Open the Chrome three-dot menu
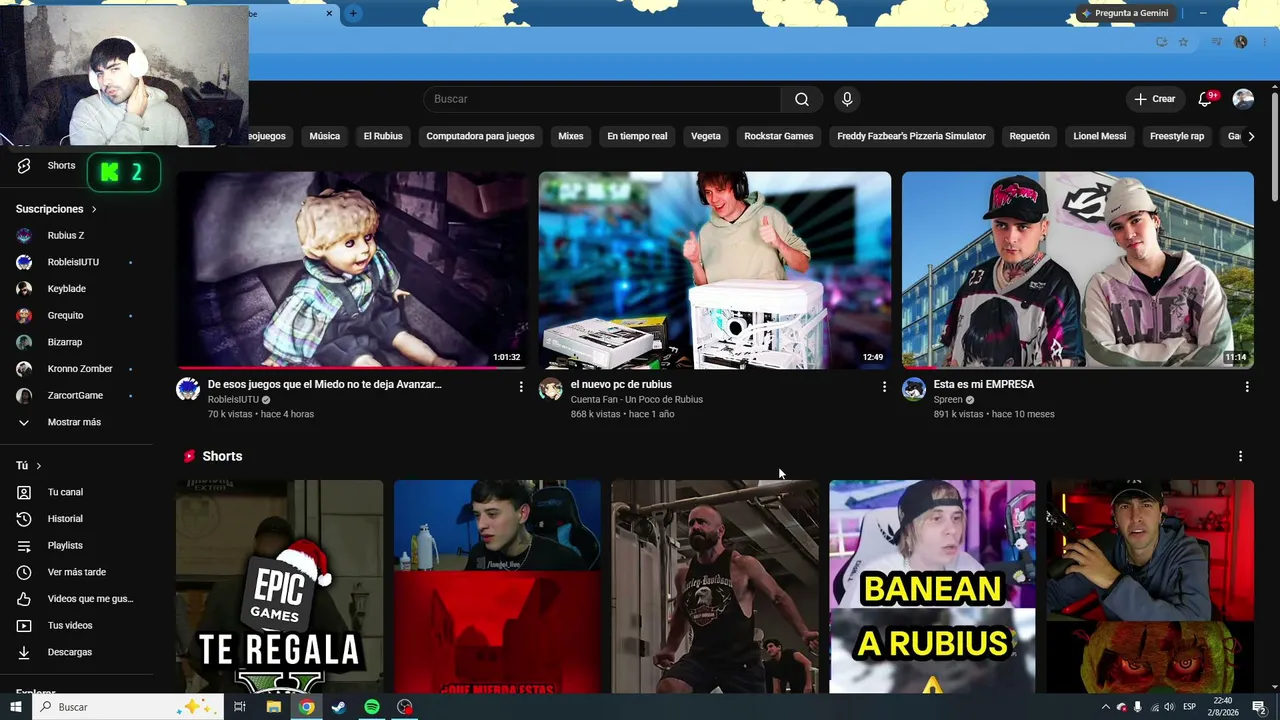 (x=1264, y=42)
